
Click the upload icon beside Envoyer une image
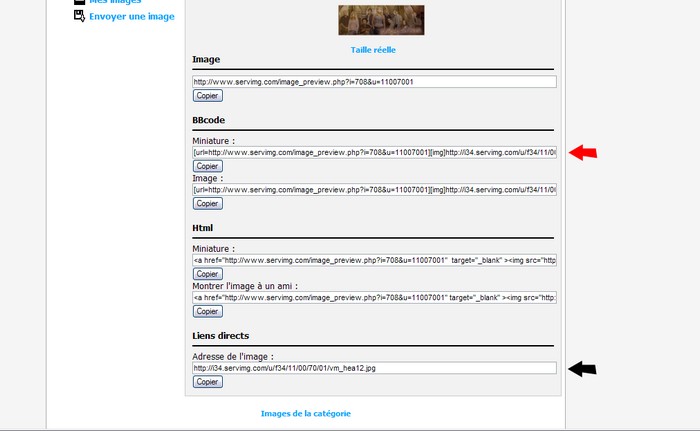pos(79,16)
